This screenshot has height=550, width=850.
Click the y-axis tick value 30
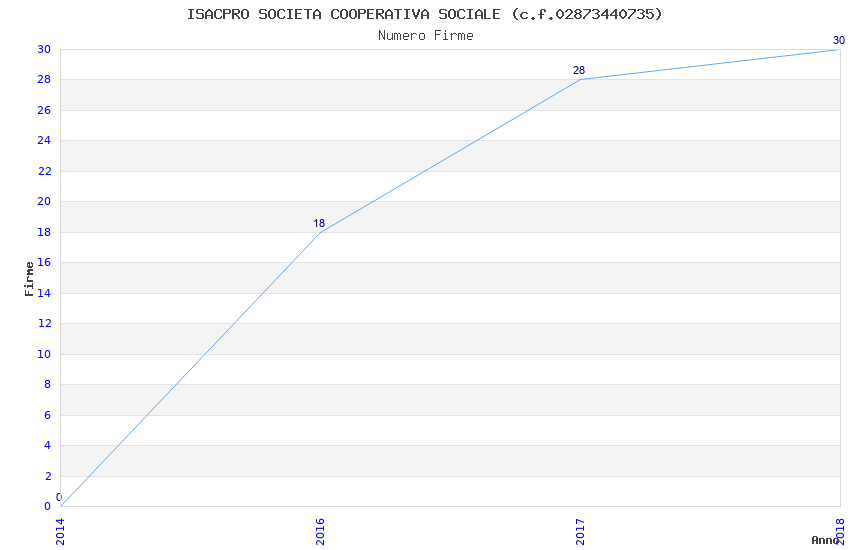[44, 49]
